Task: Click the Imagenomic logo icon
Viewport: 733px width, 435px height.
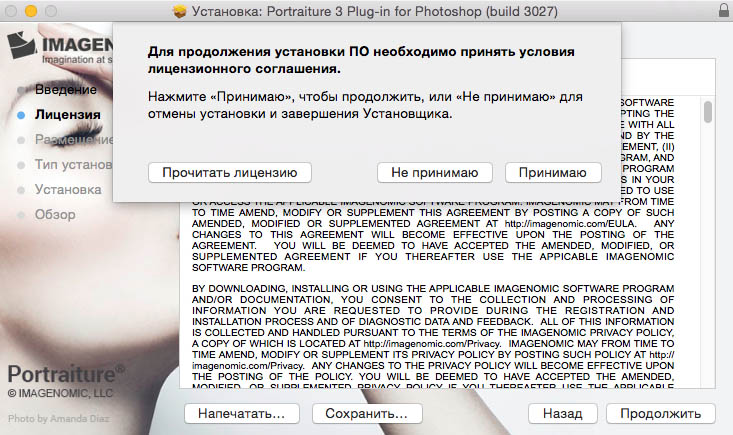Action: (21, 45)
